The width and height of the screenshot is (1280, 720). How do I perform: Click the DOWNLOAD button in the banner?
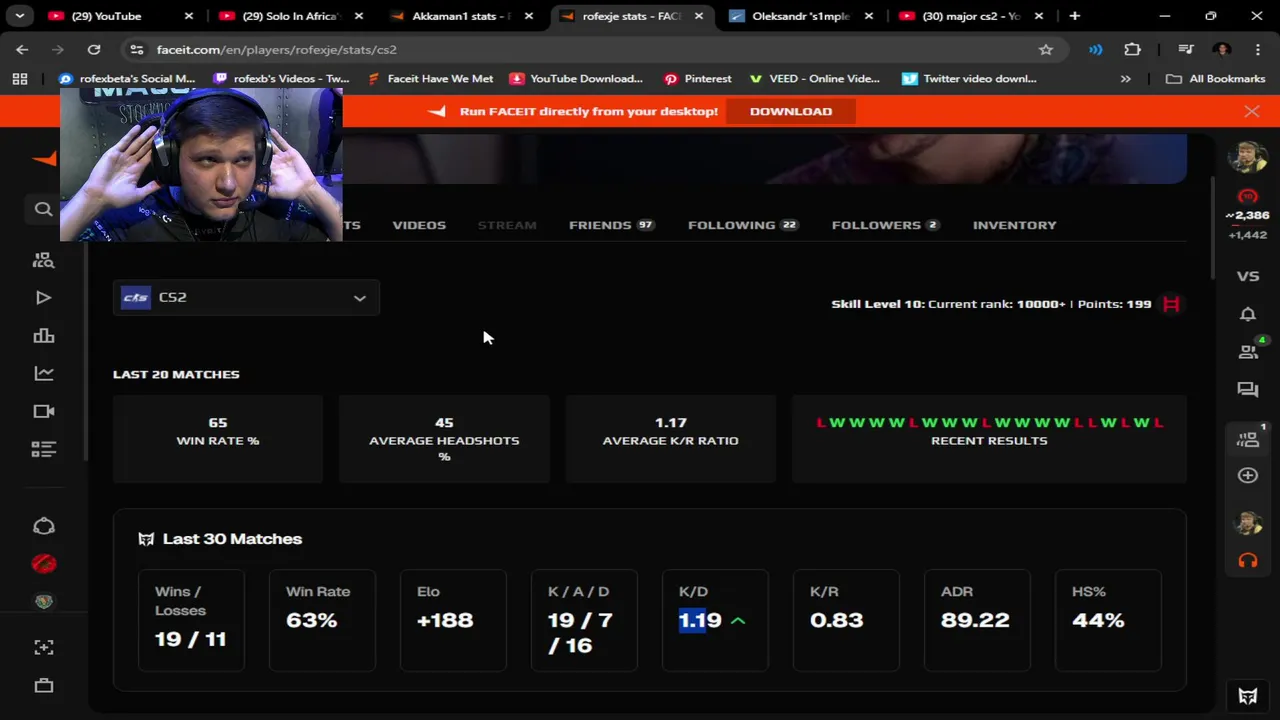(x=790, y=111)
